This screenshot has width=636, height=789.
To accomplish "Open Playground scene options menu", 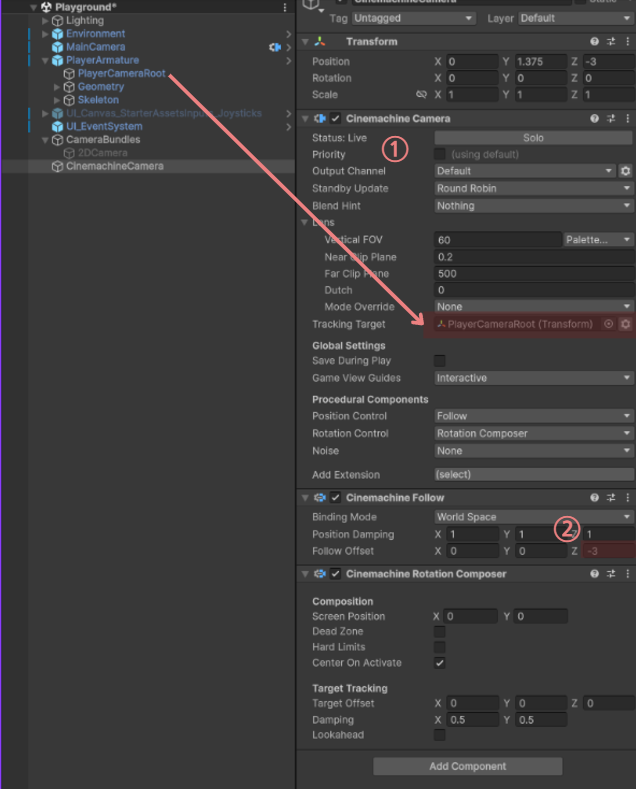I will coord(285,7).
